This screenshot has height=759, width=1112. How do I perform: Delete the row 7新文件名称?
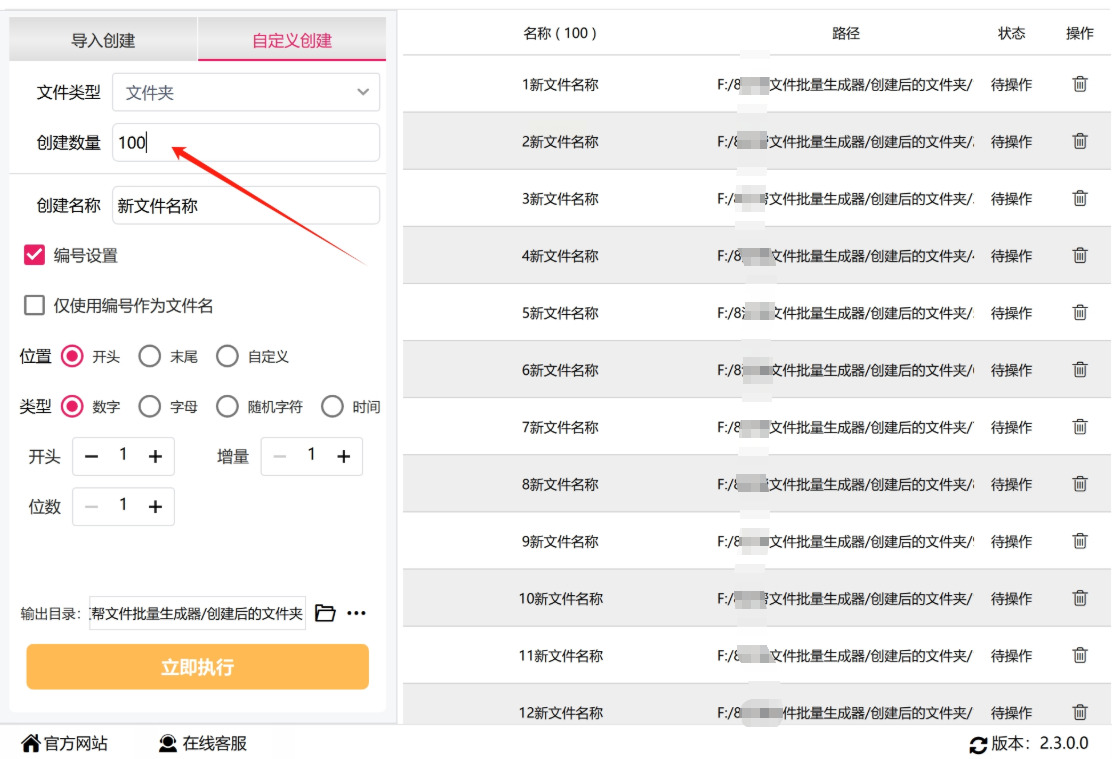(1079, 427)
